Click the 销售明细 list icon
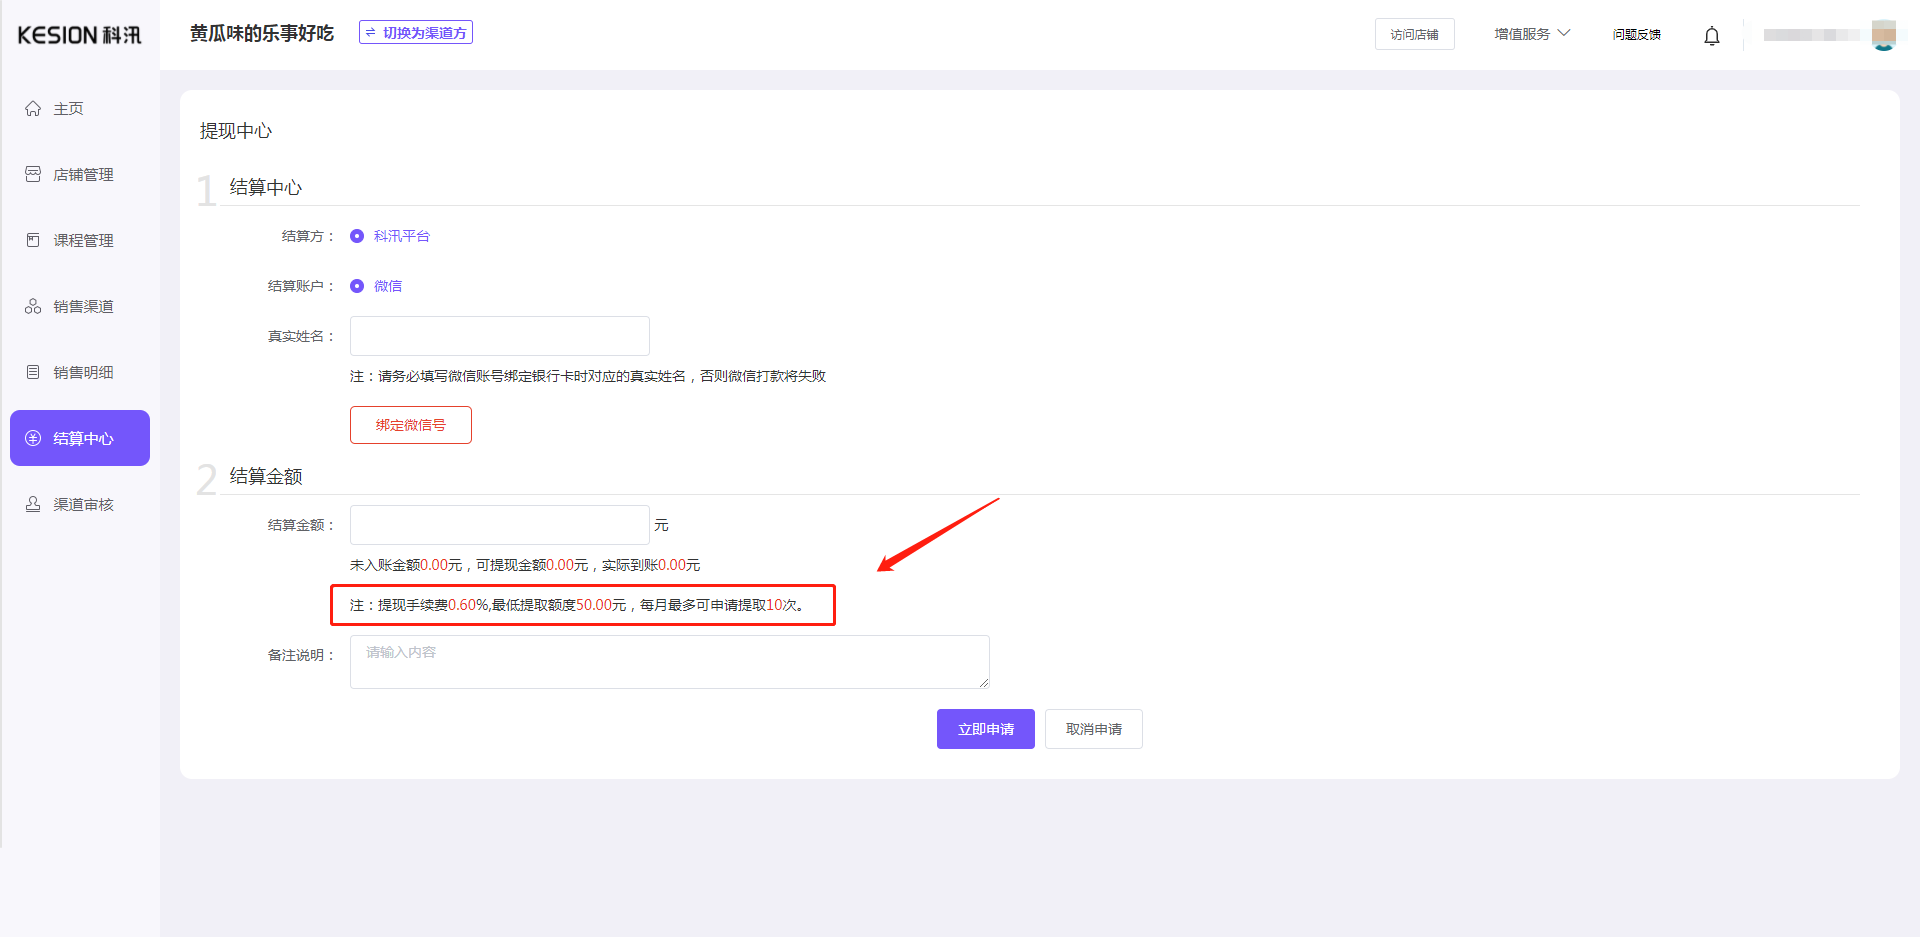 coord(33,373)
